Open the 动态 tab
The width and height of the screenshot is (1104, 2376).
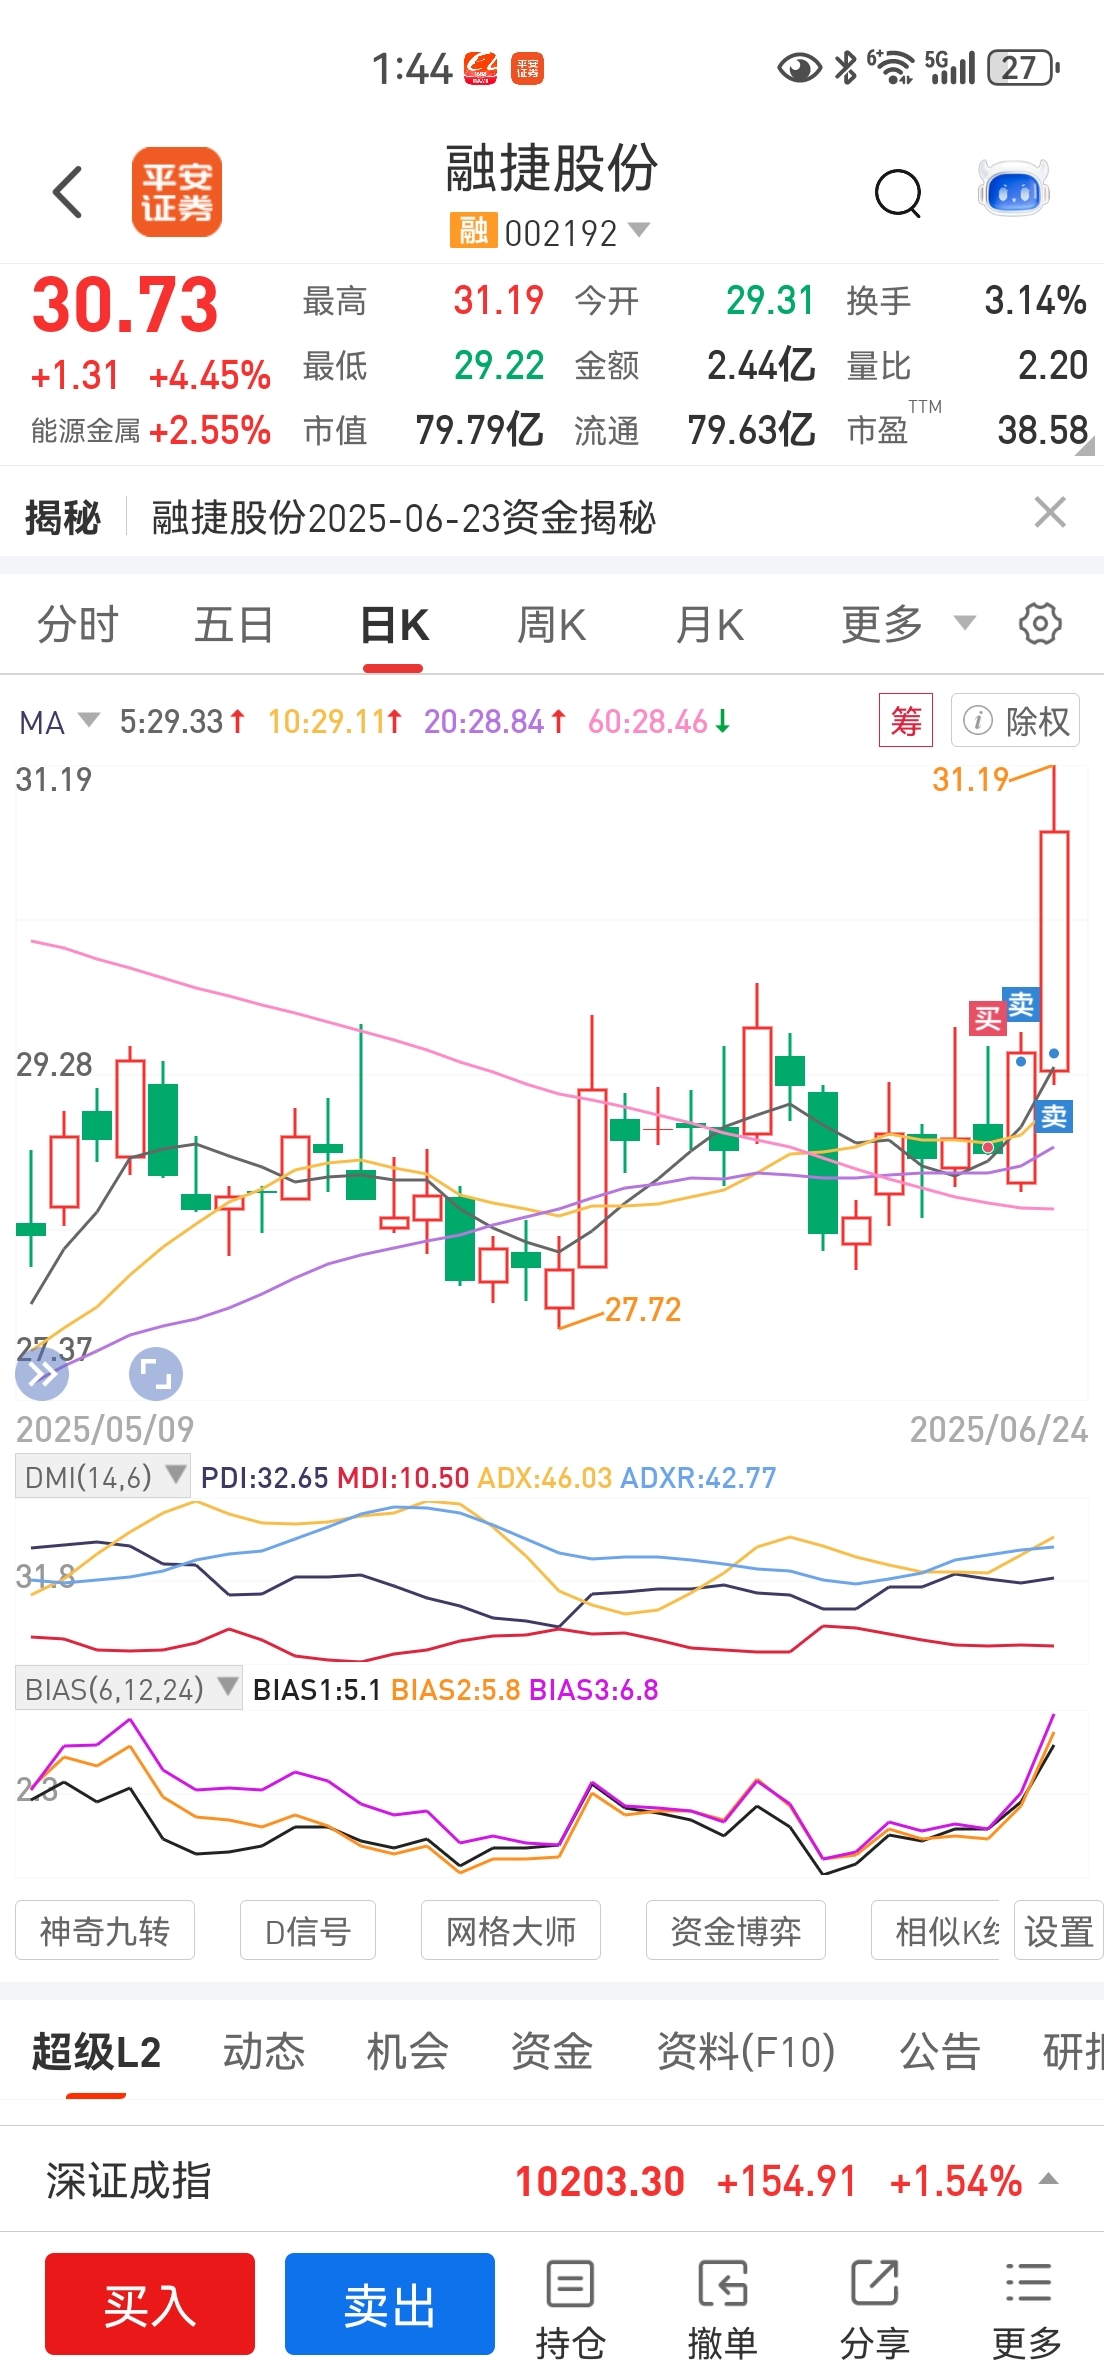263,2052
